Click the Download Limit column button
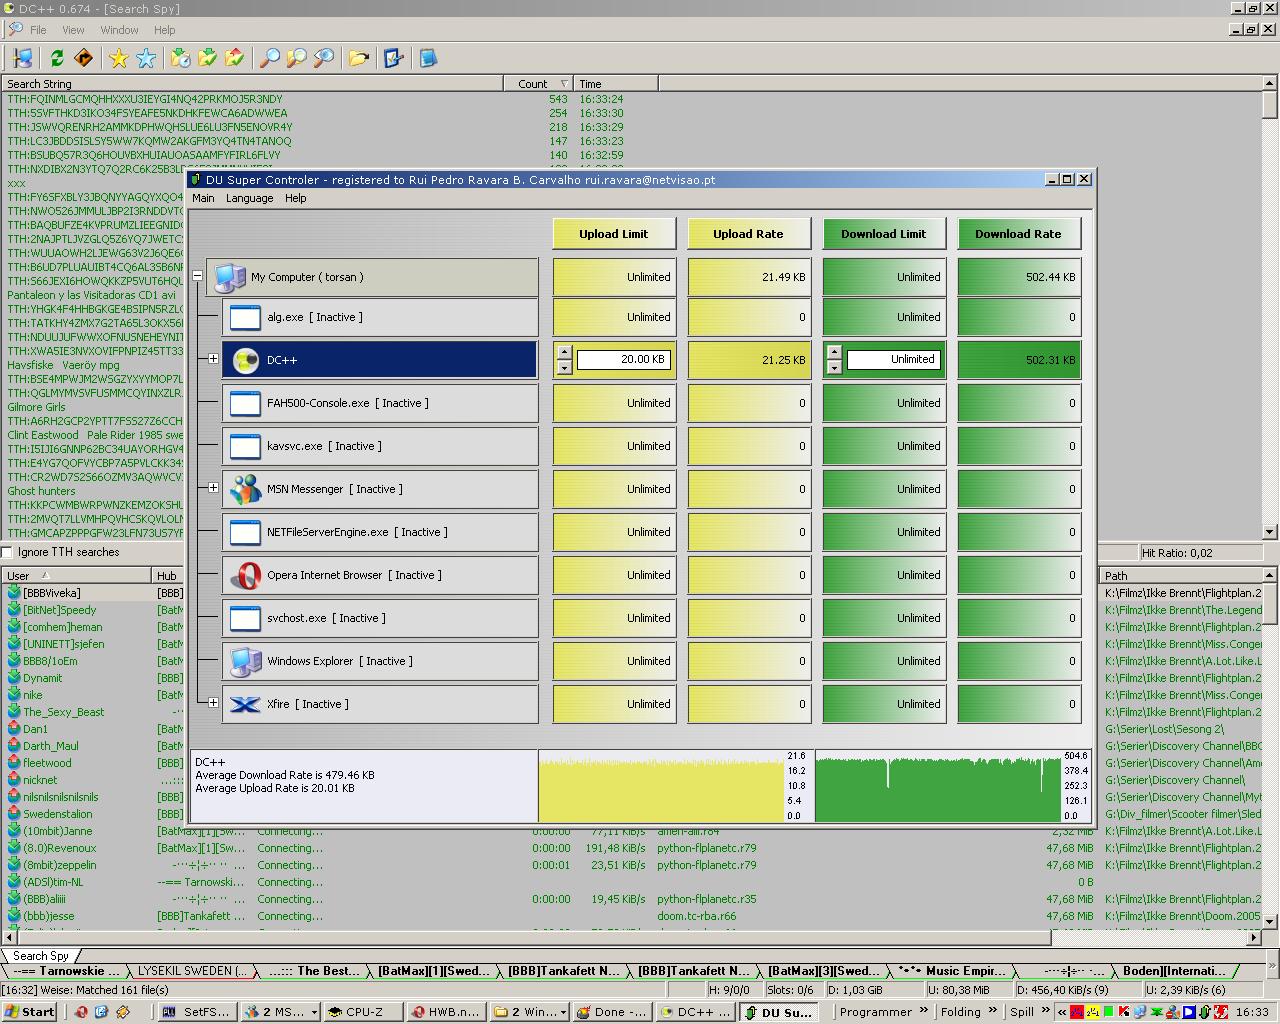The width and height of the screenshot is (1280, 1024). point(884,234)
